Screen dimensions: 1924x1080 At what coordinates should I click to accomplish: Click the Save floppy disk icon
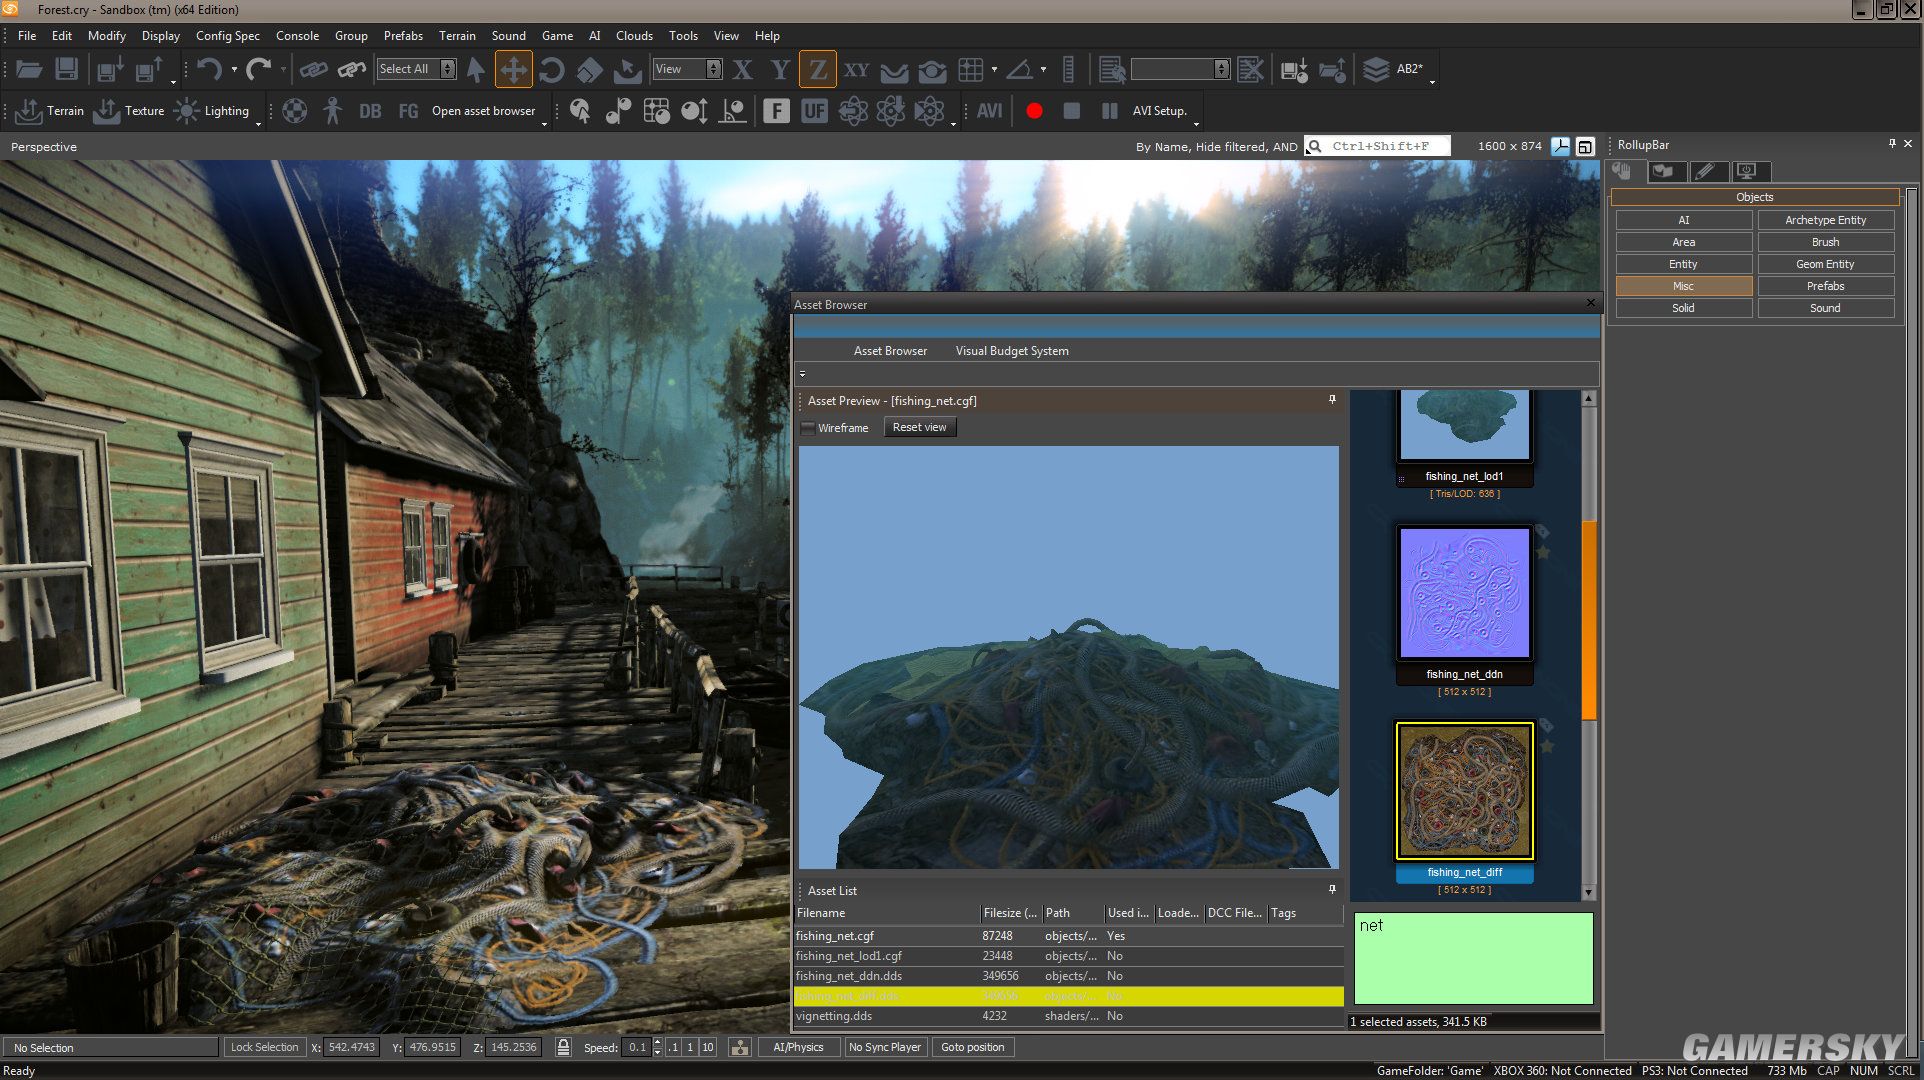pos(66,69)
